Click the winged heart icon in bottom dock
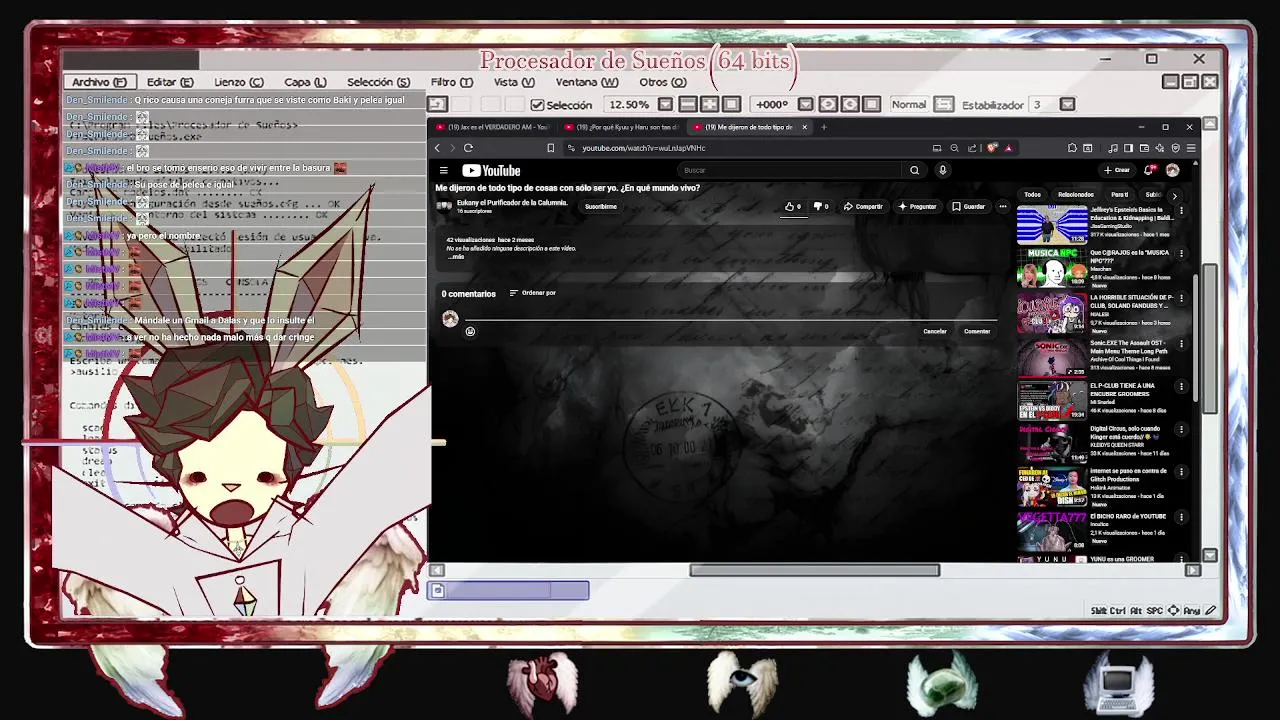Viewport: 1280px width, 720px height. click(542, 682)
